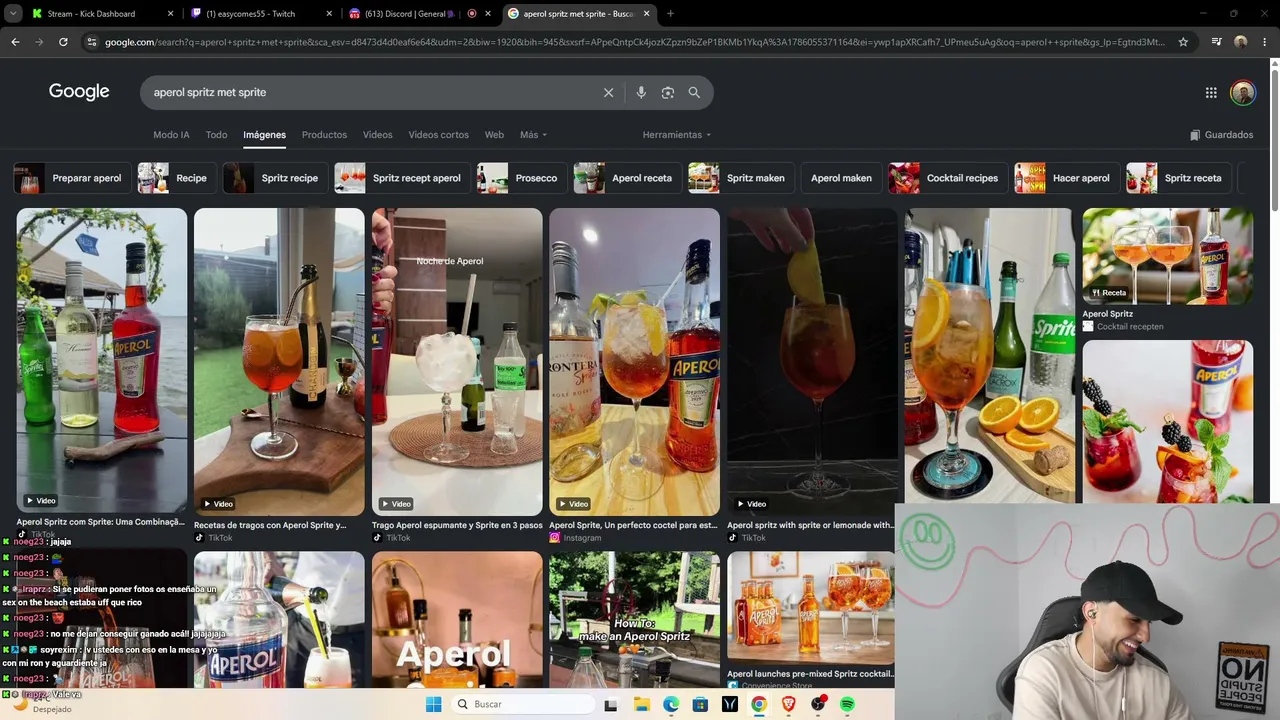This screenshot has height=720, width=1280.
Task: Open OBS Studio from the taskbar
Action: (818, 704)
